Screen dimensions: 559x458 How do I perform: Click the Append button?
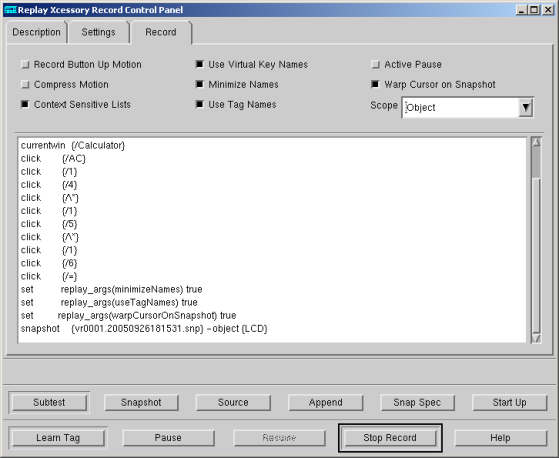(x=325, y=402)
